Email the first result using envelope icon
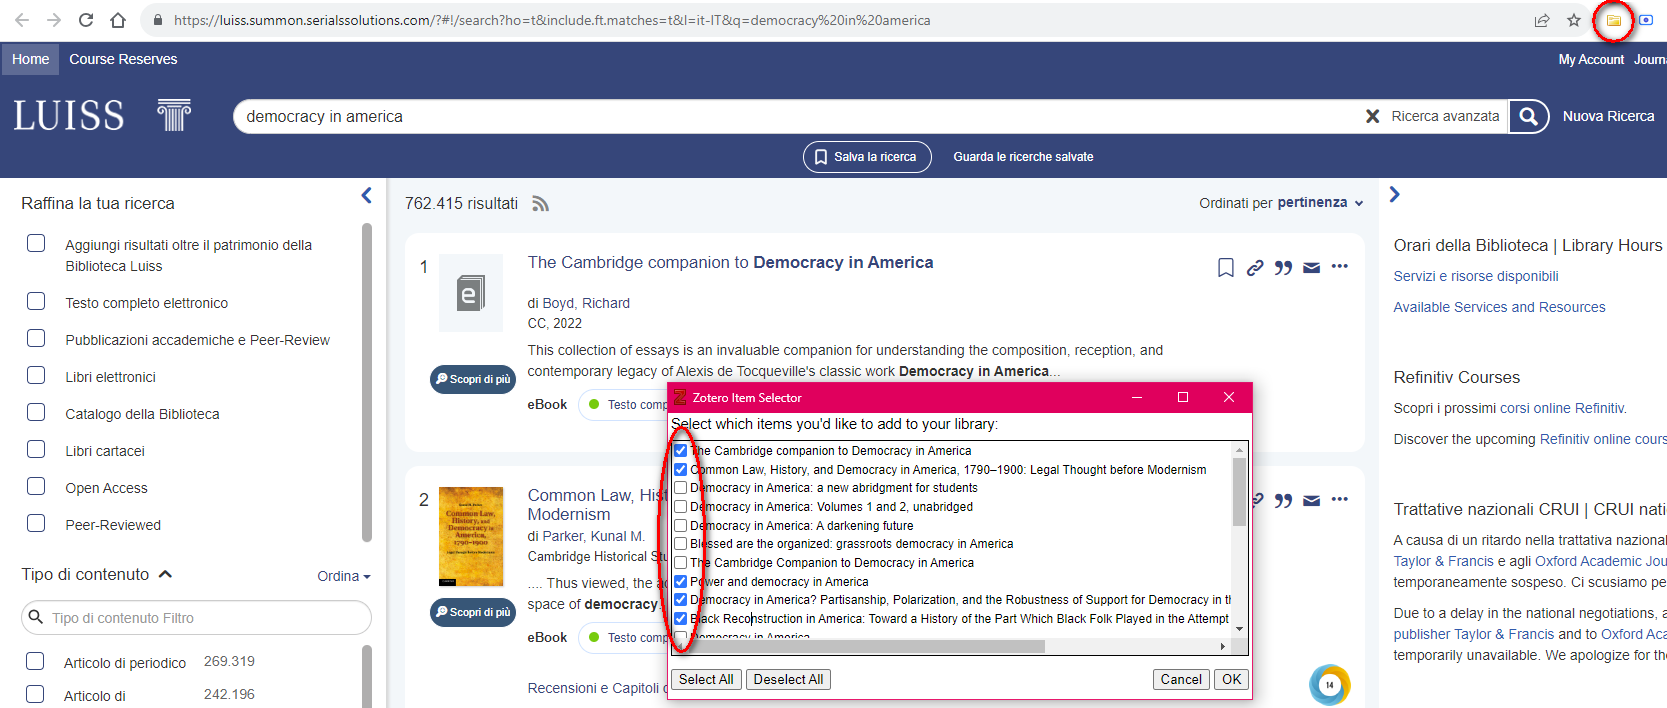 pyautogui.click(x=1312, y=267)
